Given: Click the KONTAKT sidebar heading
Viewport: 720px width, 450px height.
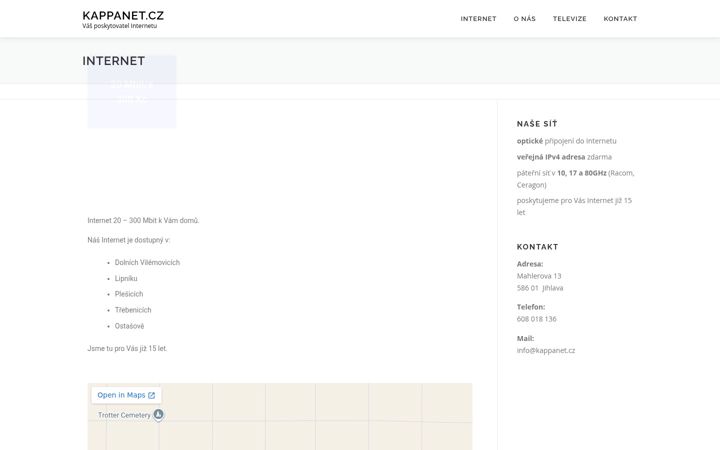Looking at the screenshot, I should (x=537, y=247).
